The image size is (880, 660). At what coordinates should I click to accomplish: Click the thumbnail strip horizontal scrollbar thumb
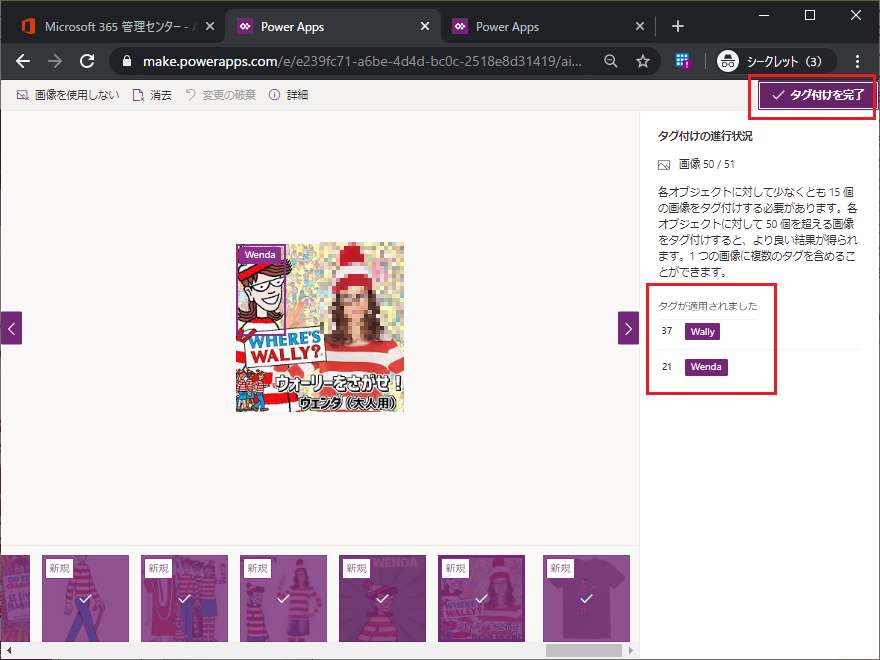coord(584,650)
